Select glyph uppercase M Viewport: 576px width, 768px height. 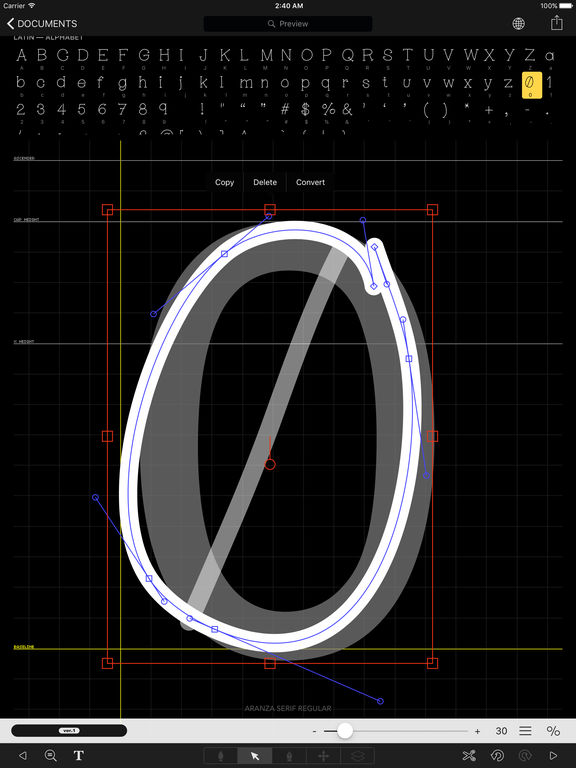pyautogui.click(x=266, y=55)
